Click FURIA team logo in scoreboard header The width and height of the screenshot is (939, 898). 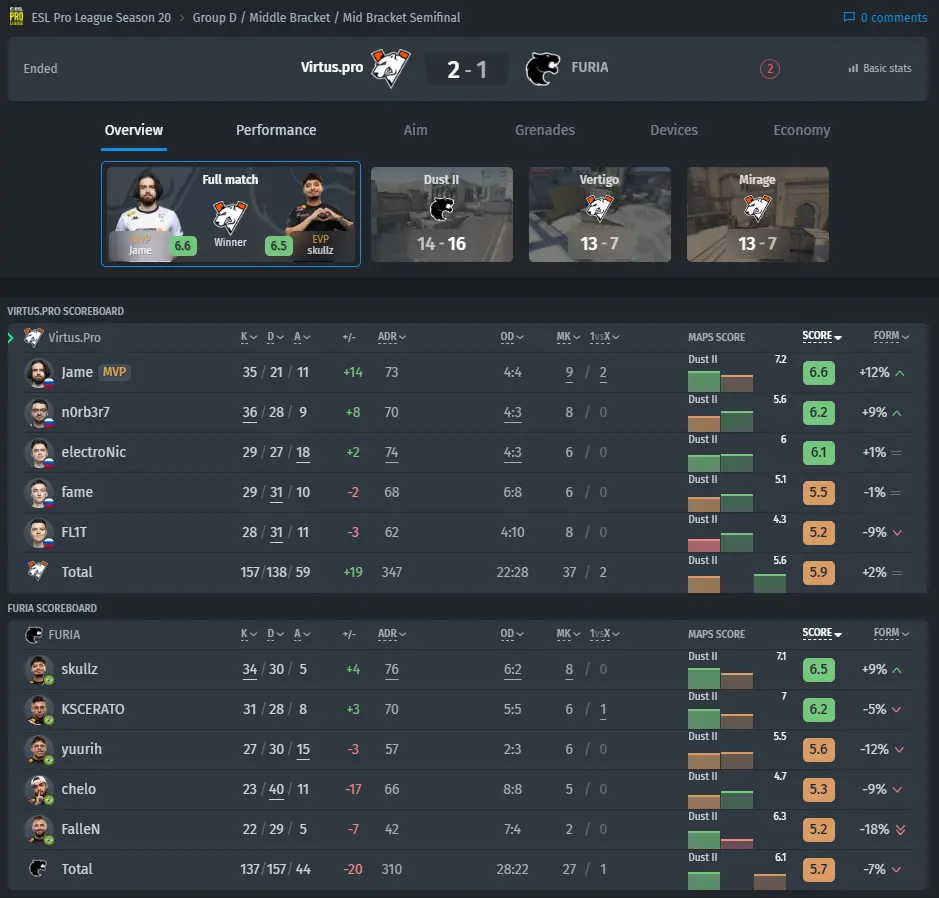click(34, 634)
